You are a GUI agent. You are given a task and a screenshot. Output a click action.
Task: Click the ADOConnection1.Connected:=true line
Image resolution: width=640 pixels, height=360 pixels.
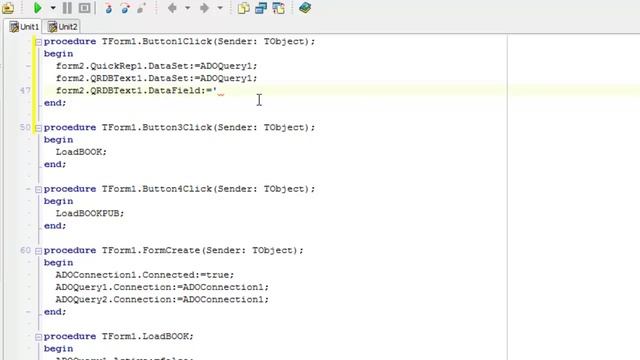(x=145, y=275)
